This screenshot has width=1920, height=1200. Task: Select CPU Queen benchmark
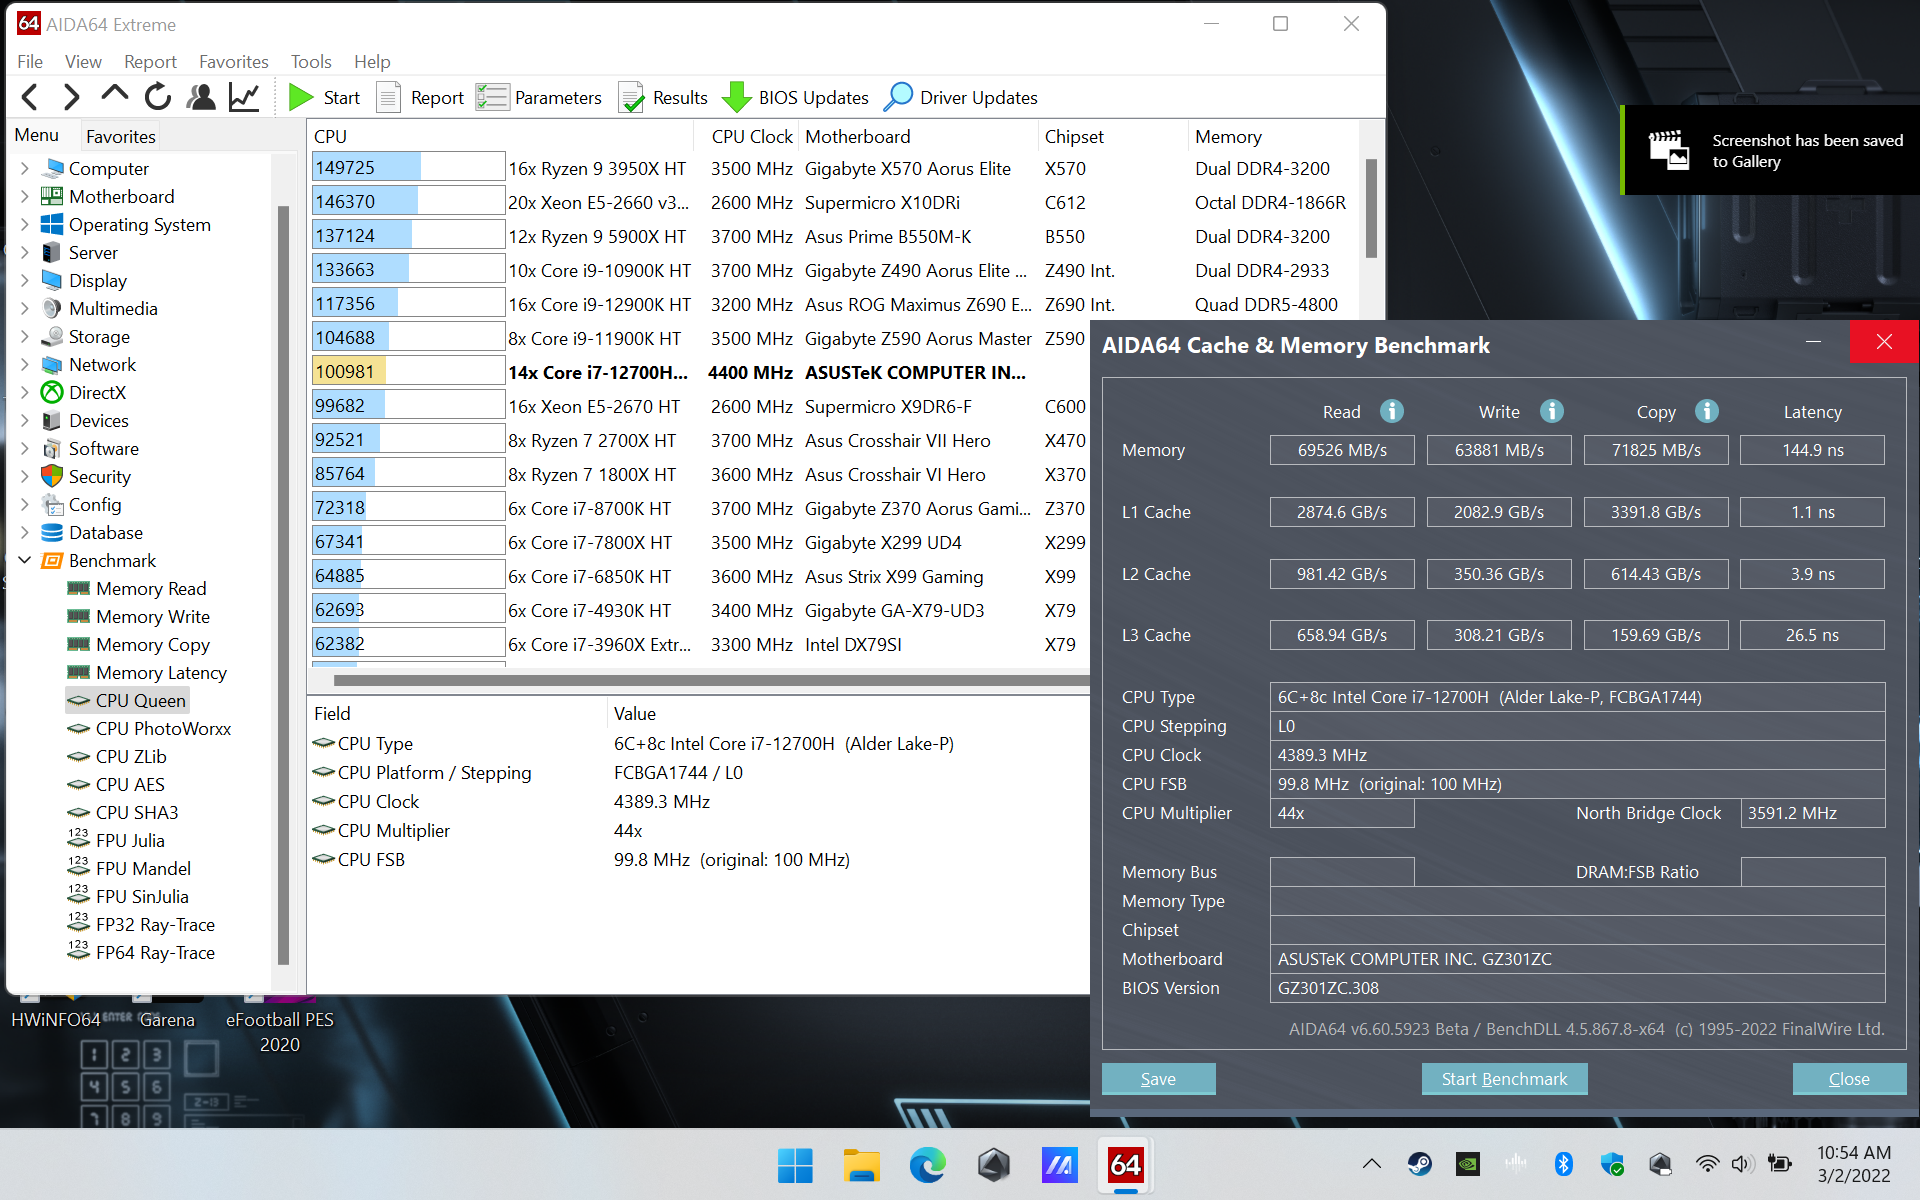point(128,700)
